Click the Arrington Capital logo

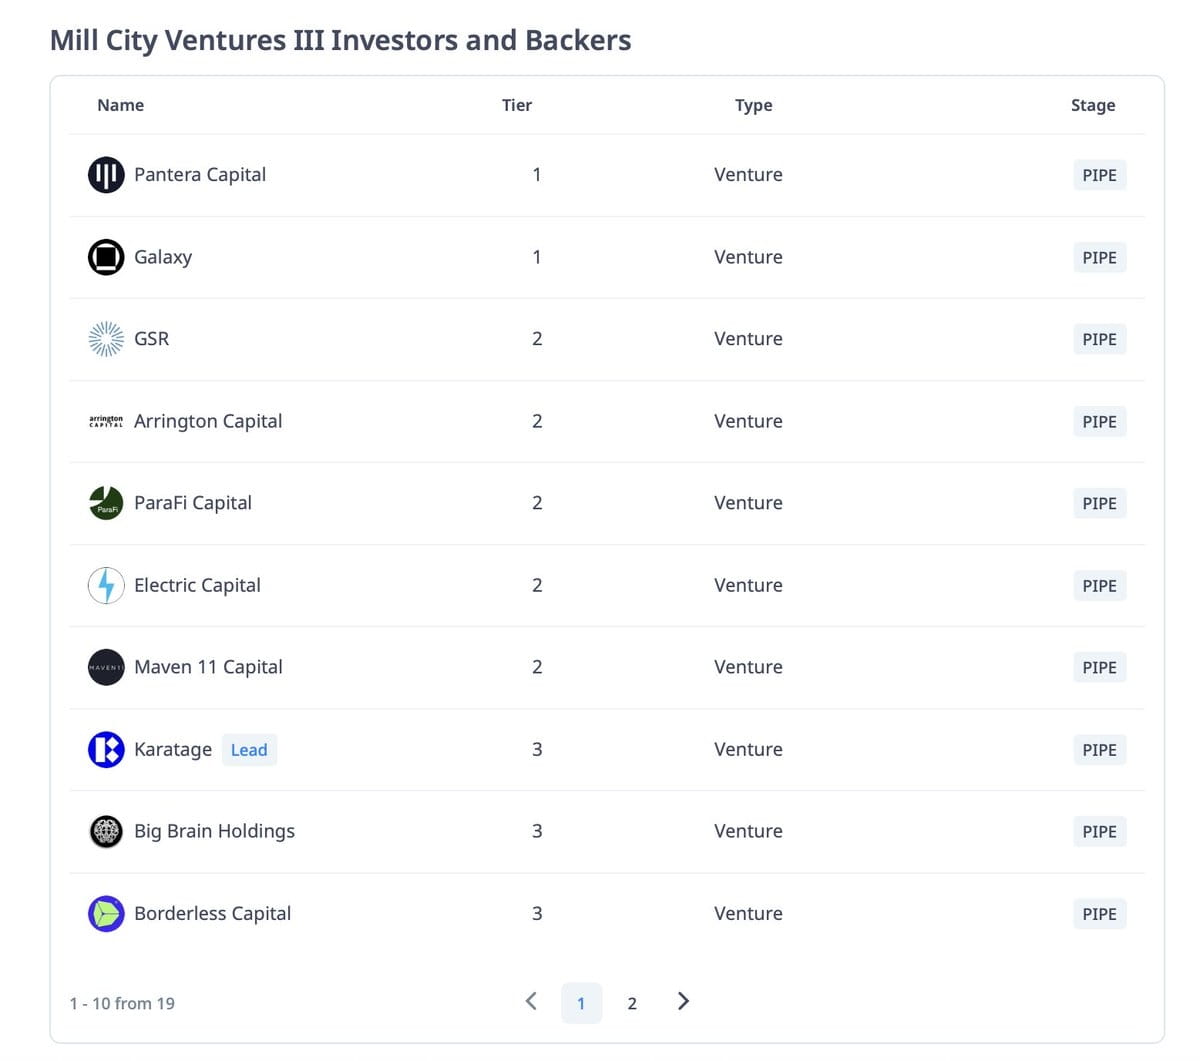tap(106, 421)
